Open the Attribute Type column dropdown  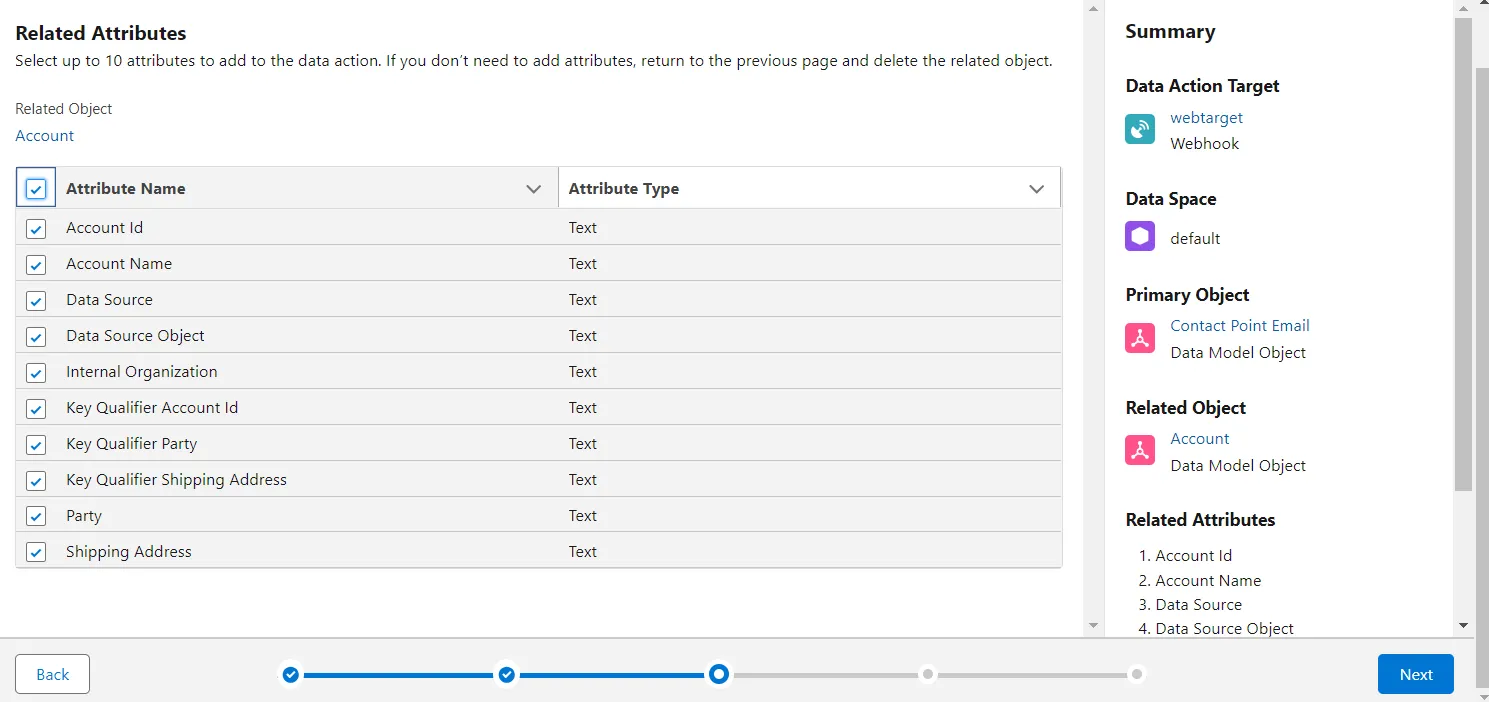1037,189
